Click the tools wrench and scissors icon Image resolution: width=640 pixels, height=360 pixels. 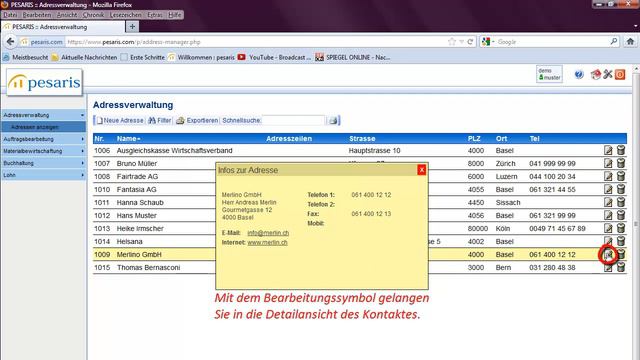[x=608, y=74]
